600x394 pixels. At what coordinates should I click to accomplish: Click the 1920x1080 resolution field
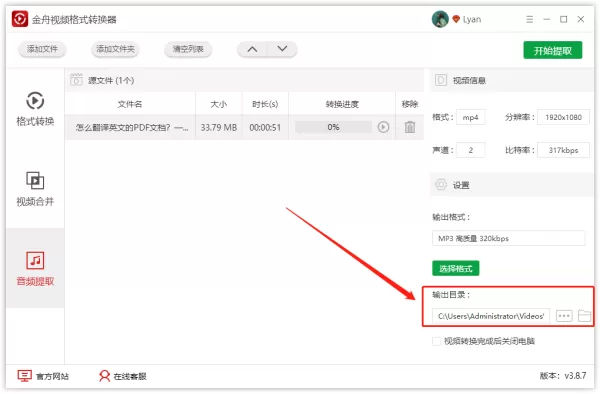point(563,117)
